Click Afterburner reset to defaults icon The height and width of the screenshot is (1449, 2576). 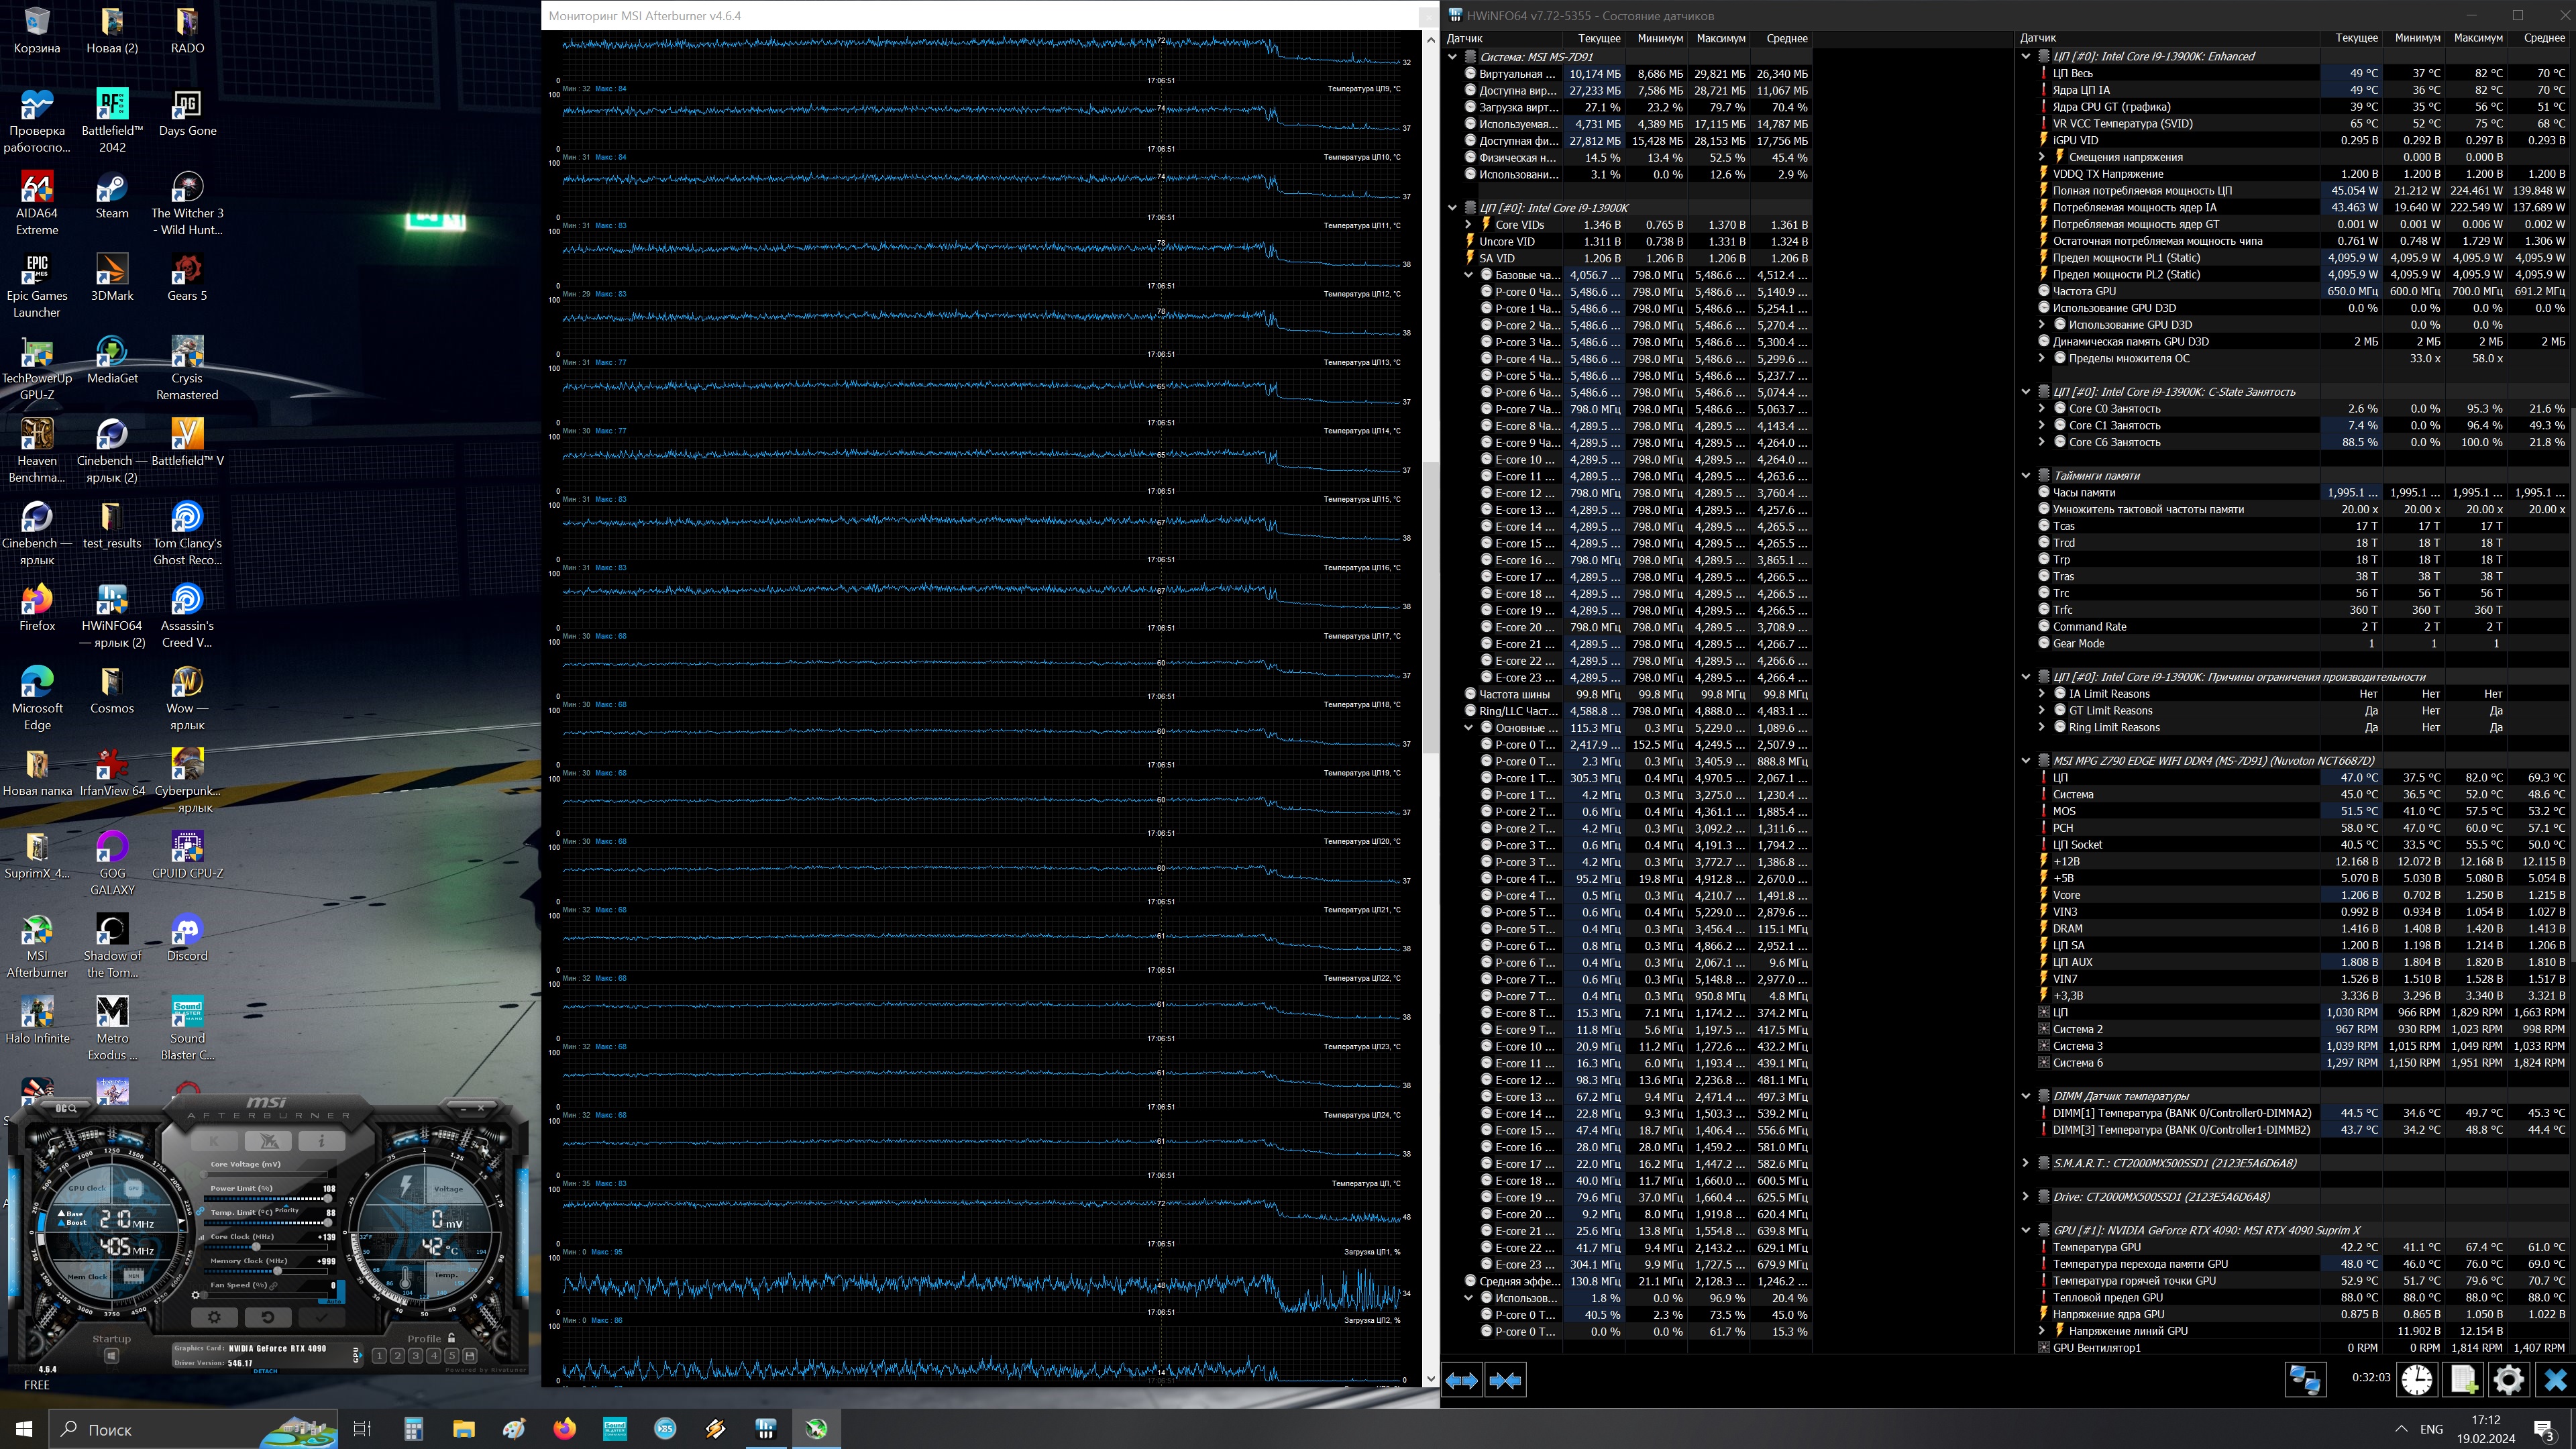click(268, 1317)
